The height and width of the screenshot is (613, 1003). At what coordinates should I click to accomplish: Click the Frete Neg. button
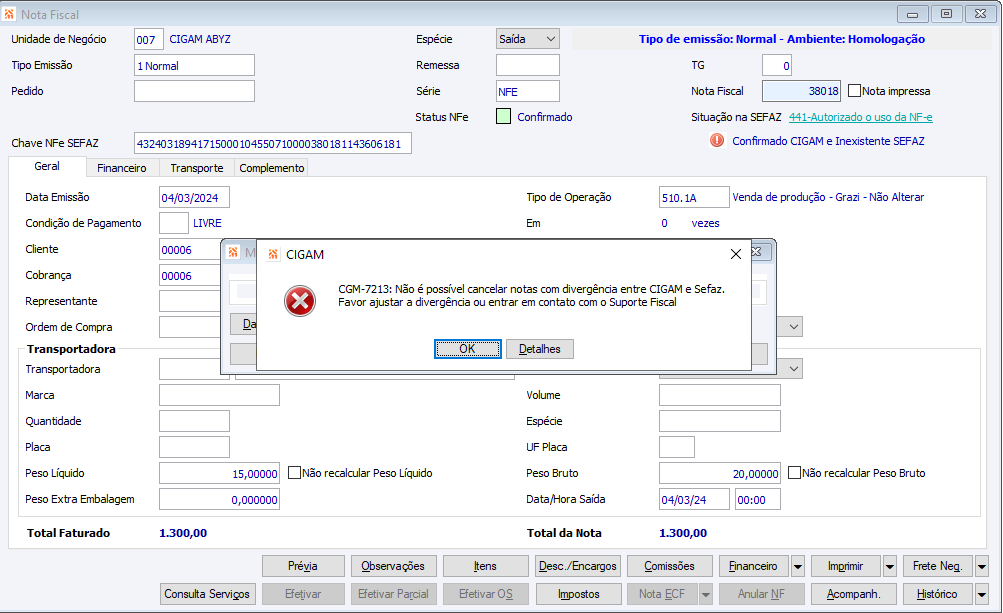[938, 566]
